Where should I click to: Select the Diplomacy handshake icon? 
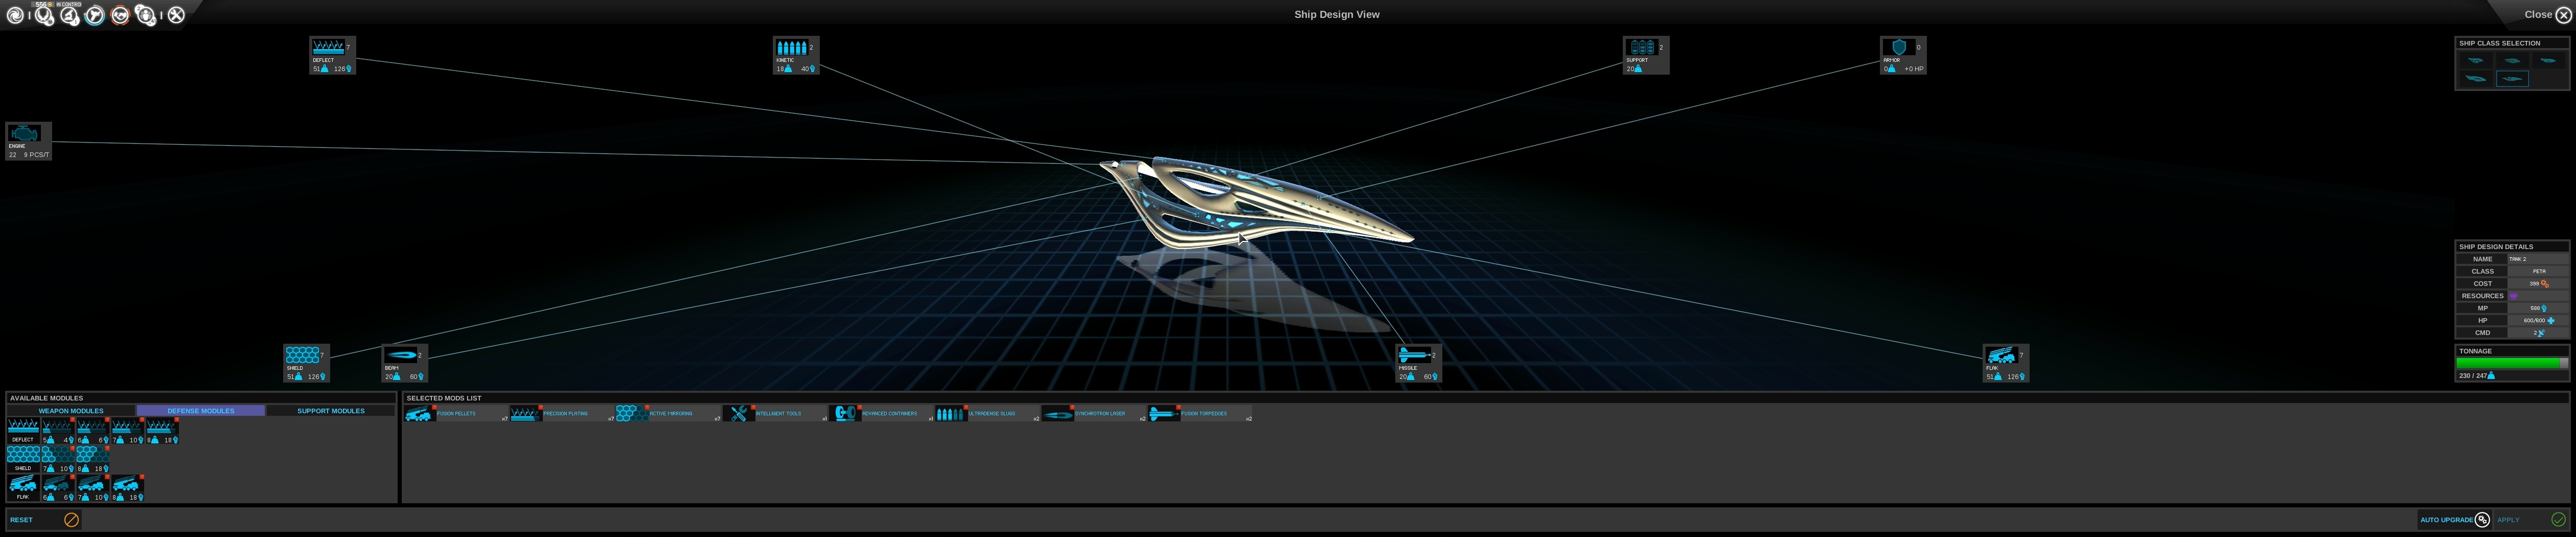121,15
